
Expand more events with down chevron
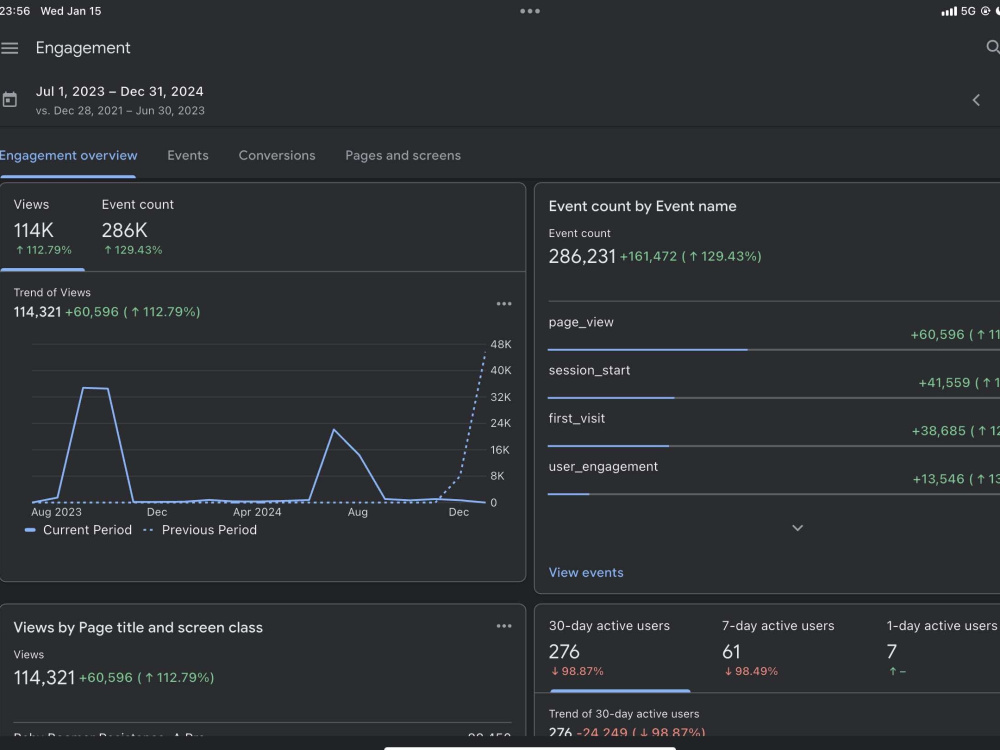[x=797, y=527]
